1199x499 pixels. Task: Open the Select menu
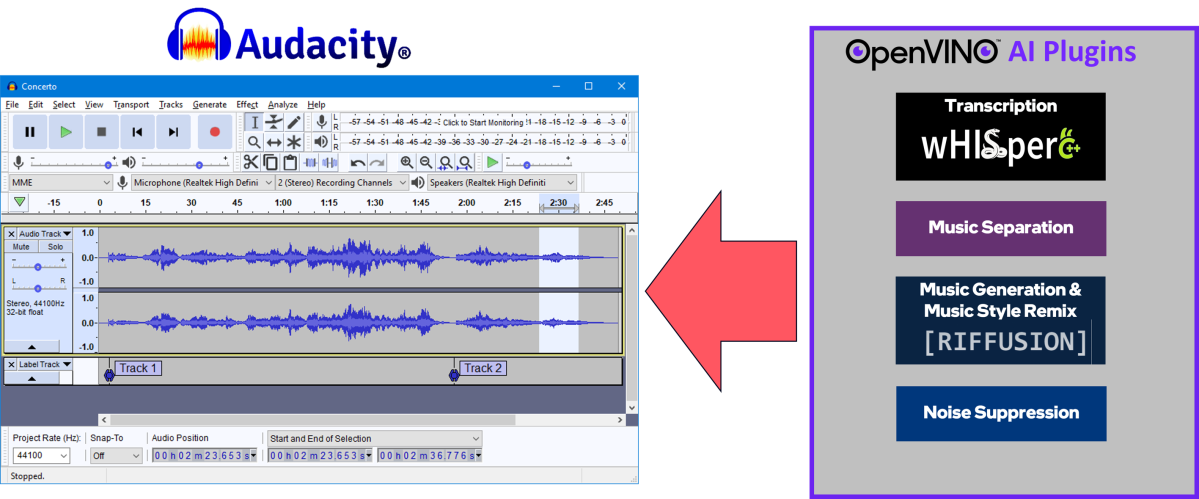(x=63, y=105)
